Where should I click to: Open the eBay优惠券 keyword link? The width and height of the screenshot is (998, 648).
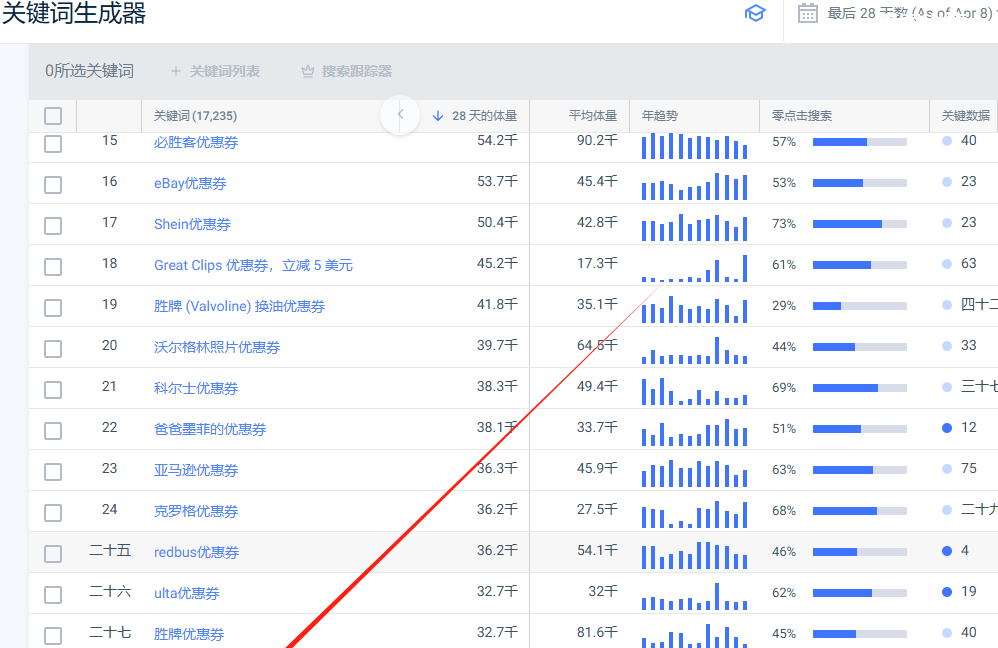pos(190,183)
